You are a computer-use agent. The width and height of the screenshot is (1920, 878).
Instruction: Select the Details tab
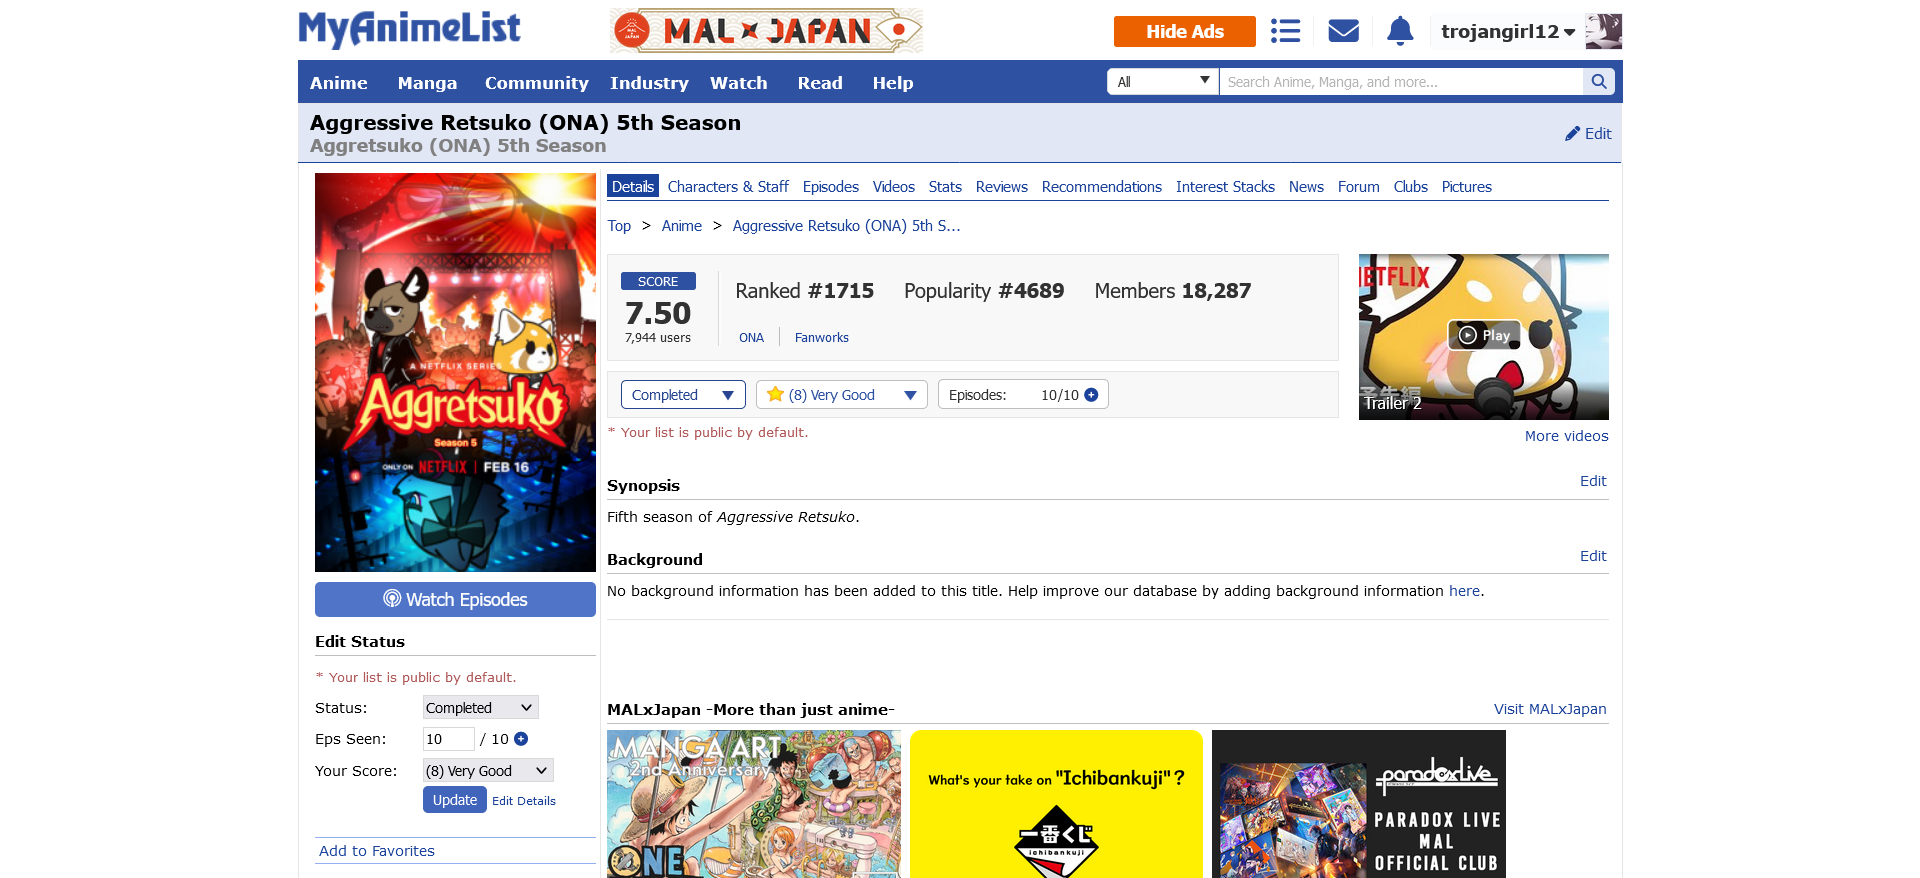(633, 187)
